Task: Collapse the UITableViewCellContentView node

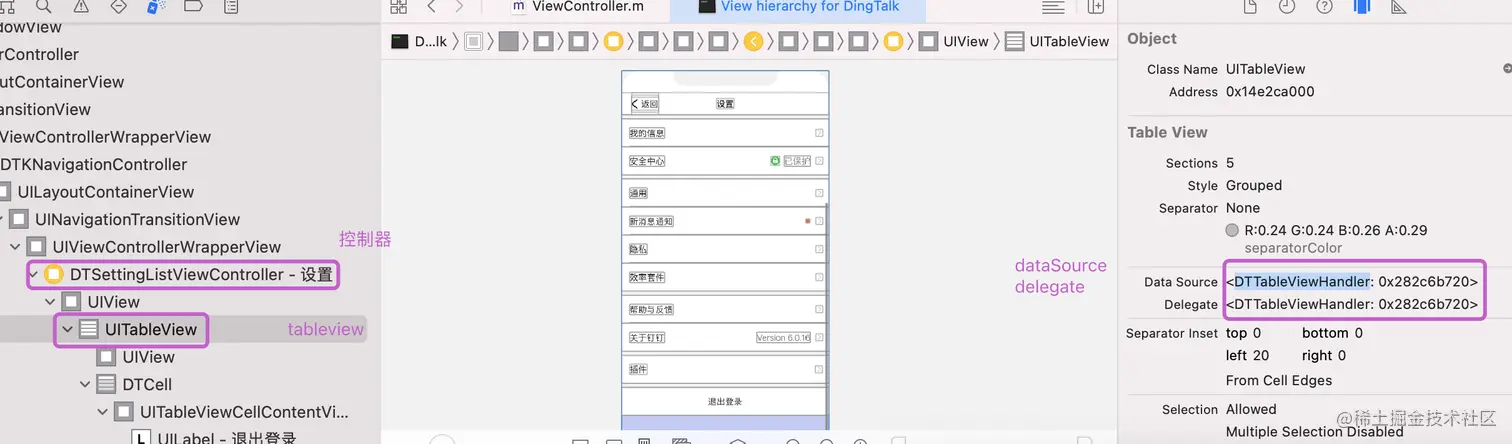Action: click(104, 412)
